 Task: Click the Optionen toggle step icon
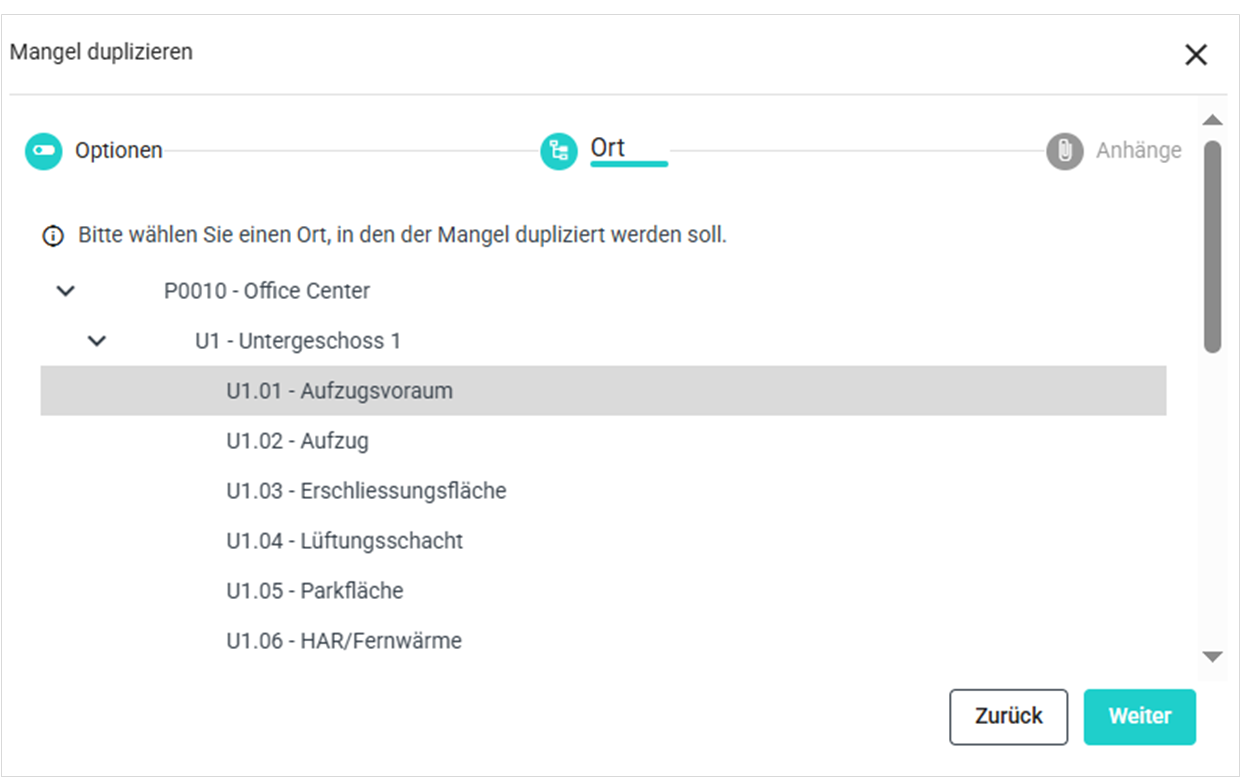point(44,151)
